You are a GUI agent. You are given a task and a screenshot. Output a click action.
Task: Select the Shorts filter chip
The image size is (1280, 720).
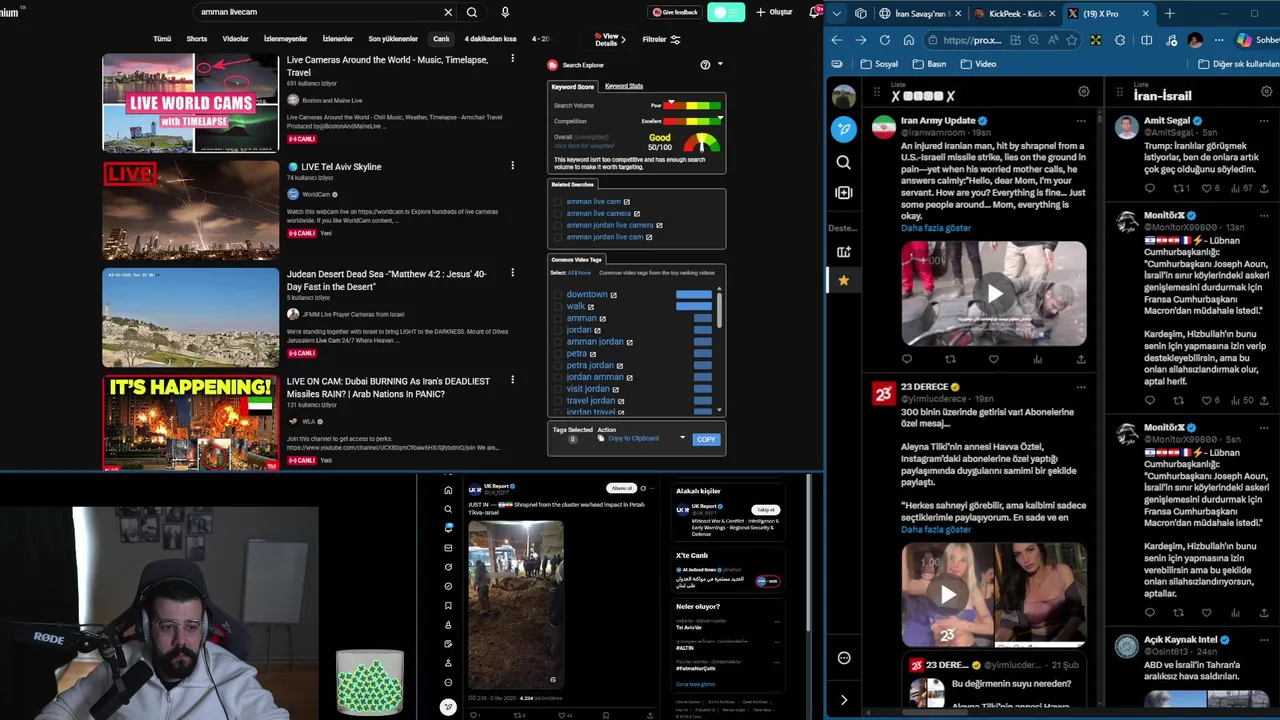[197, 39]
